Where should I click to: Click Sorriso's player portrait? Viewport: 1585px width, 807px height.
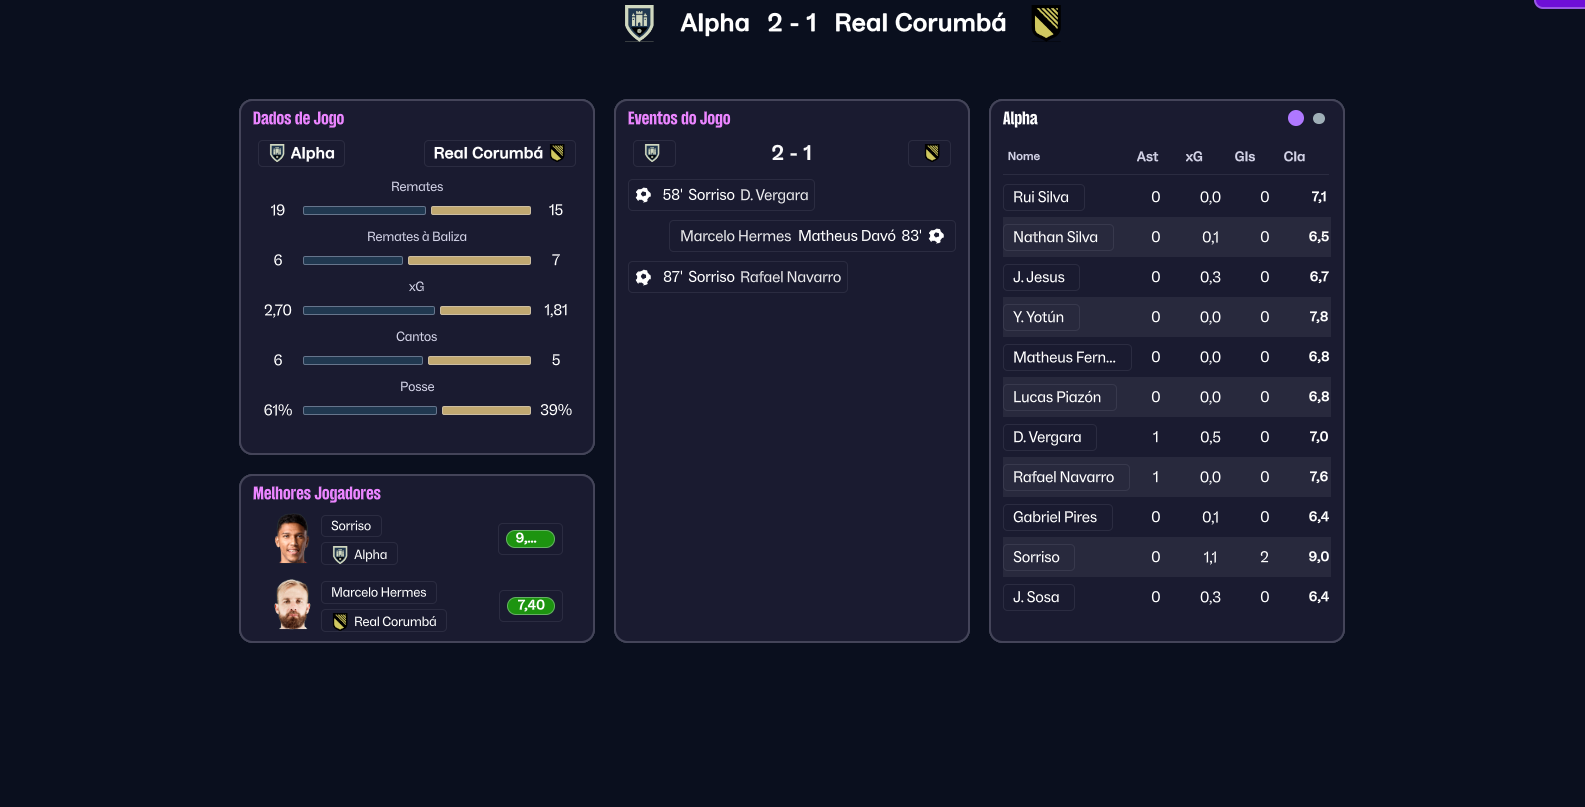click(292, 539)
